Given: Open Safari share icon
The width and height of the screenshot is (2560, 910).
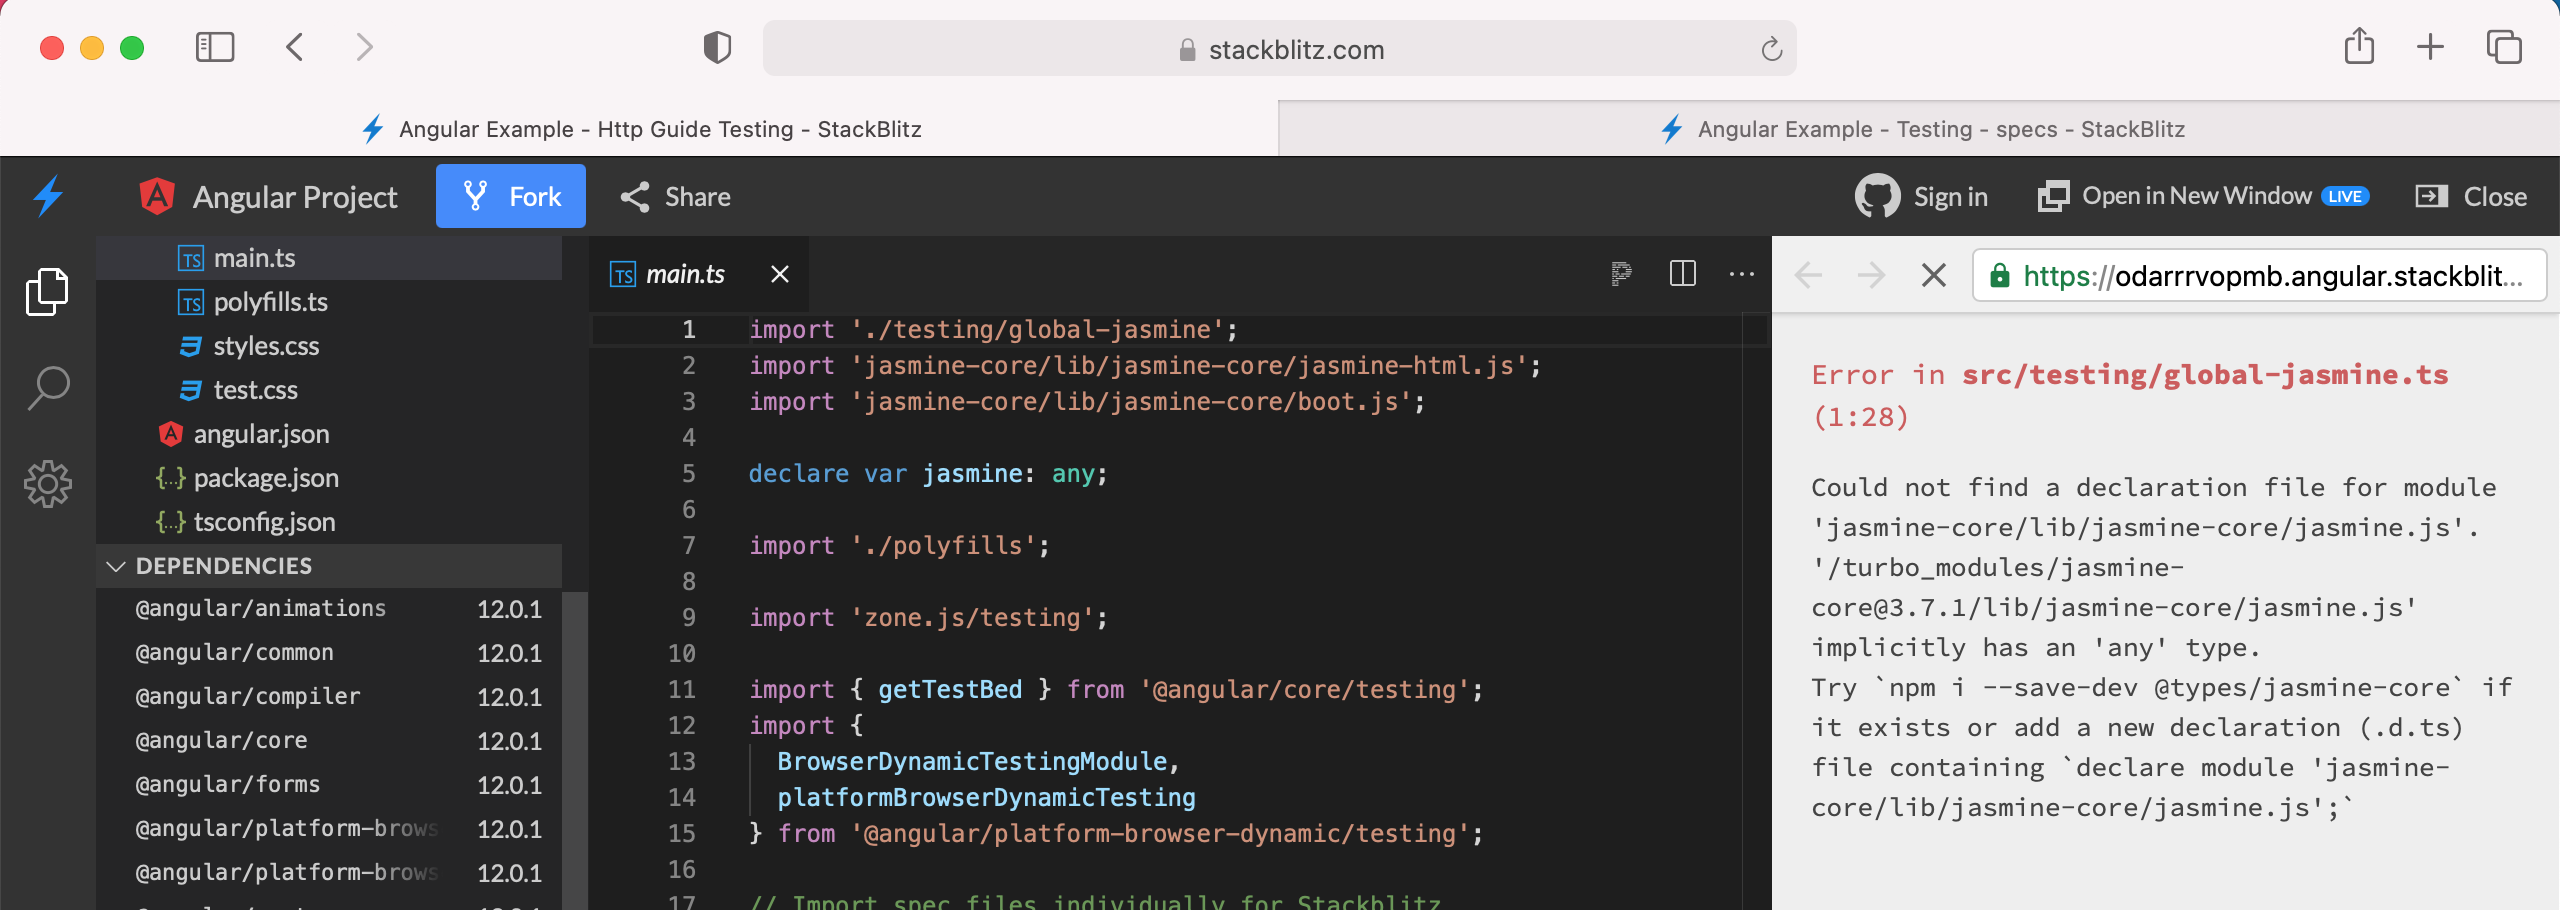Looking at the screenshot, I should [x=2359, y=46].
